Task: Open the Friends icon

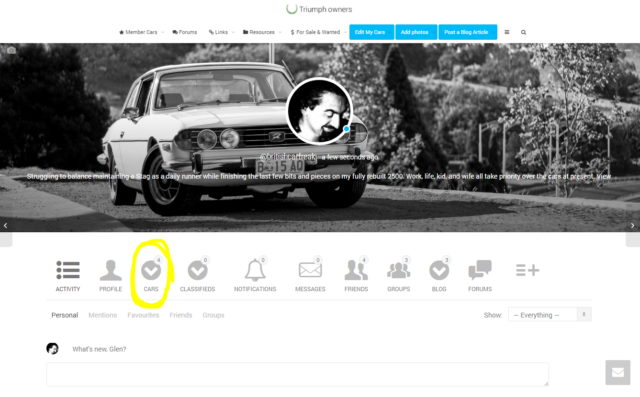Action: click(356, 270)
